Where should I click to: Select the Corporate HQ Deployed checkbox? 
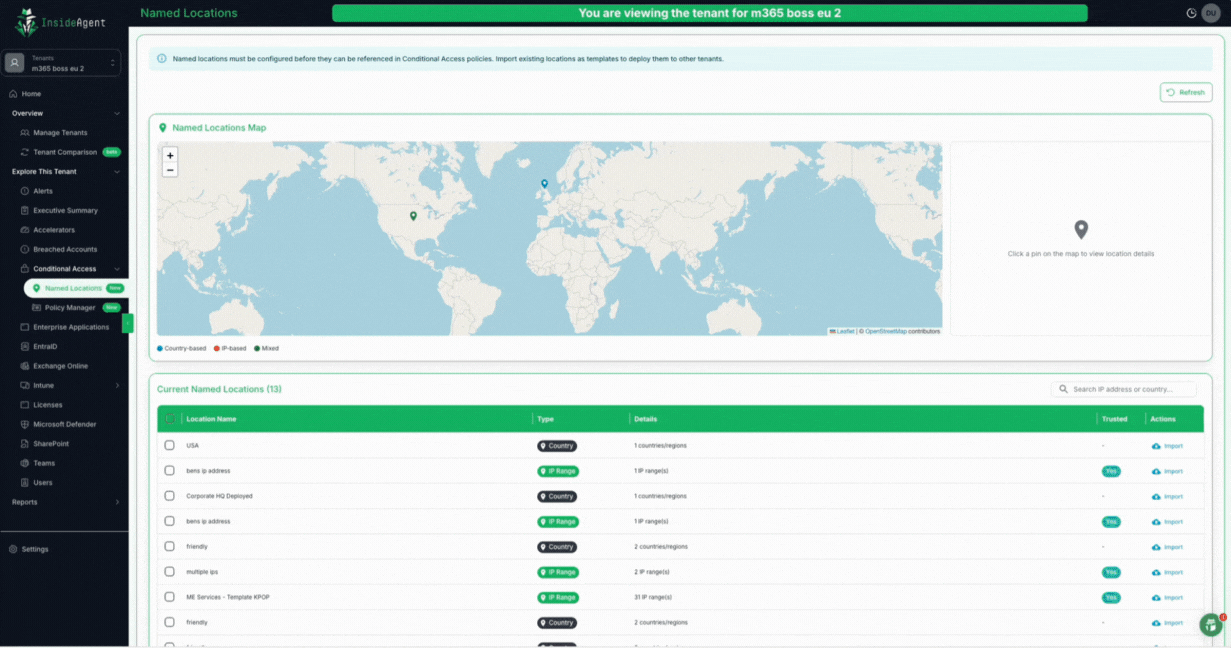pos(169,496)
